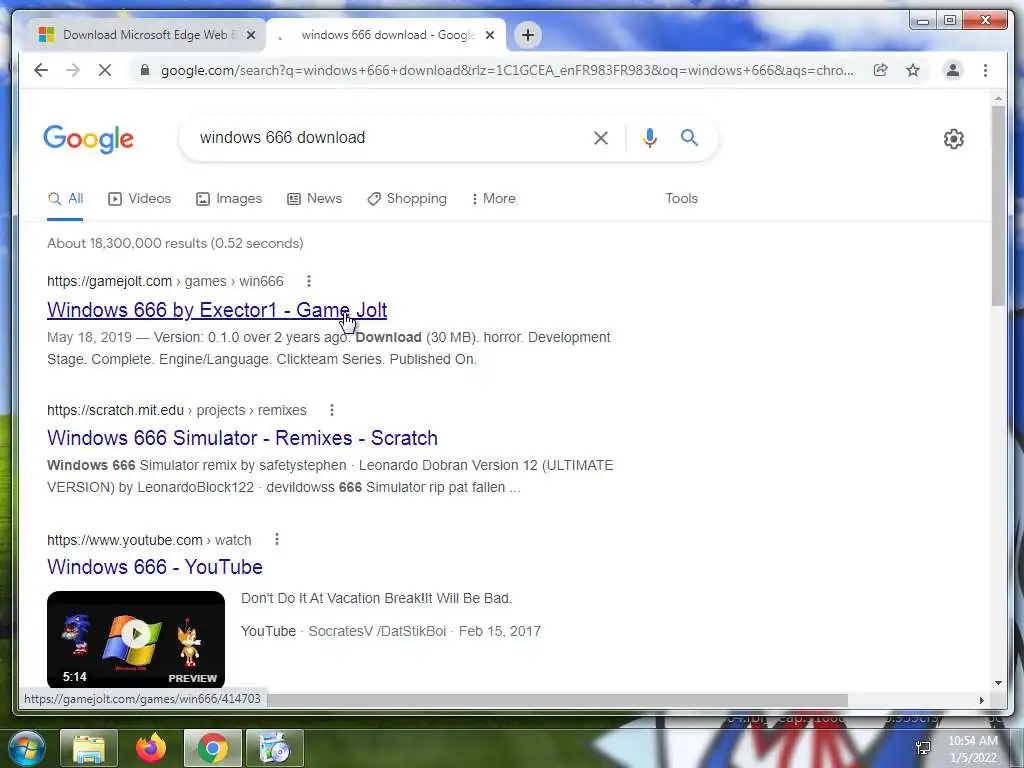The width and height of the screenshot is (1024, 768).
Task: Go back using the browser back arrow
Action: pos(41,70)
